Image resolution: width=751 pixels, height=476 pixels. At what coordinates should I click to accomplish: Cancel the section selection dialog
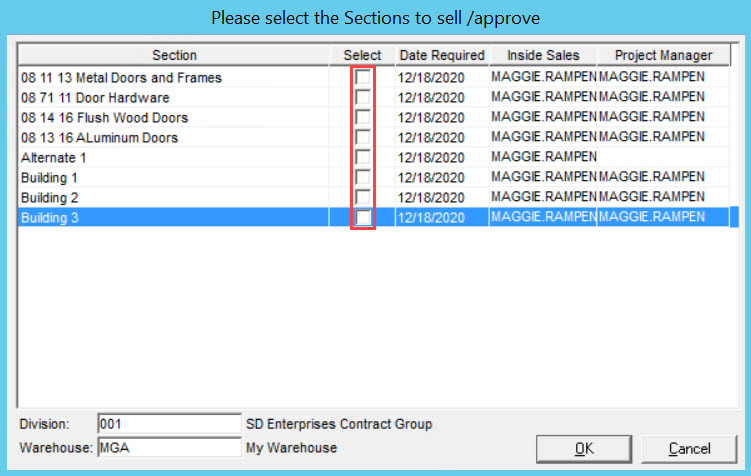(689, 449)
